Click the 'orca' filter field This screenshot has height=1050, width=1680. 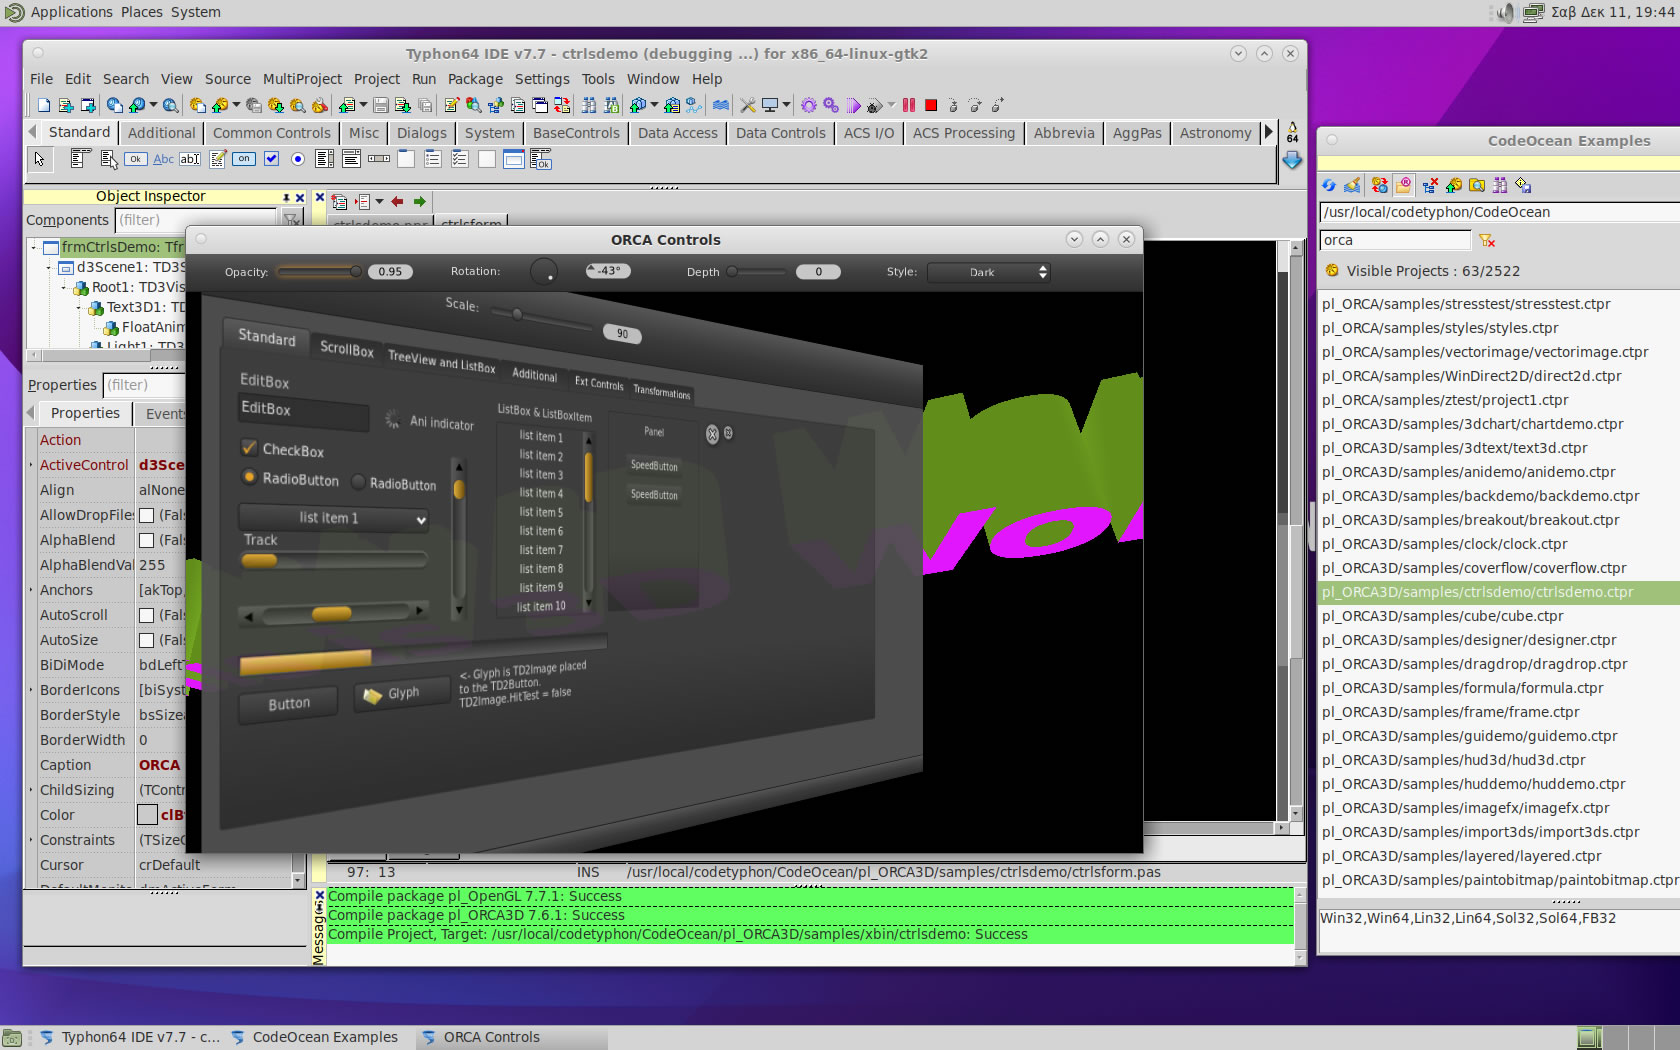[1395, 240]
